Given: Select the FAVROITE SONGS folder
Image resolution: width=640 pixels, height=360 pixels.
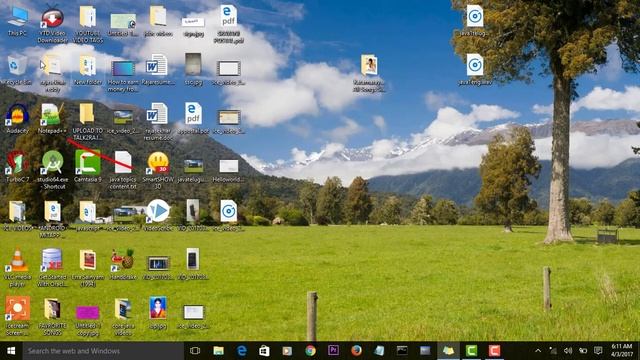Looking at the screenshot, I should click(52, 316).
